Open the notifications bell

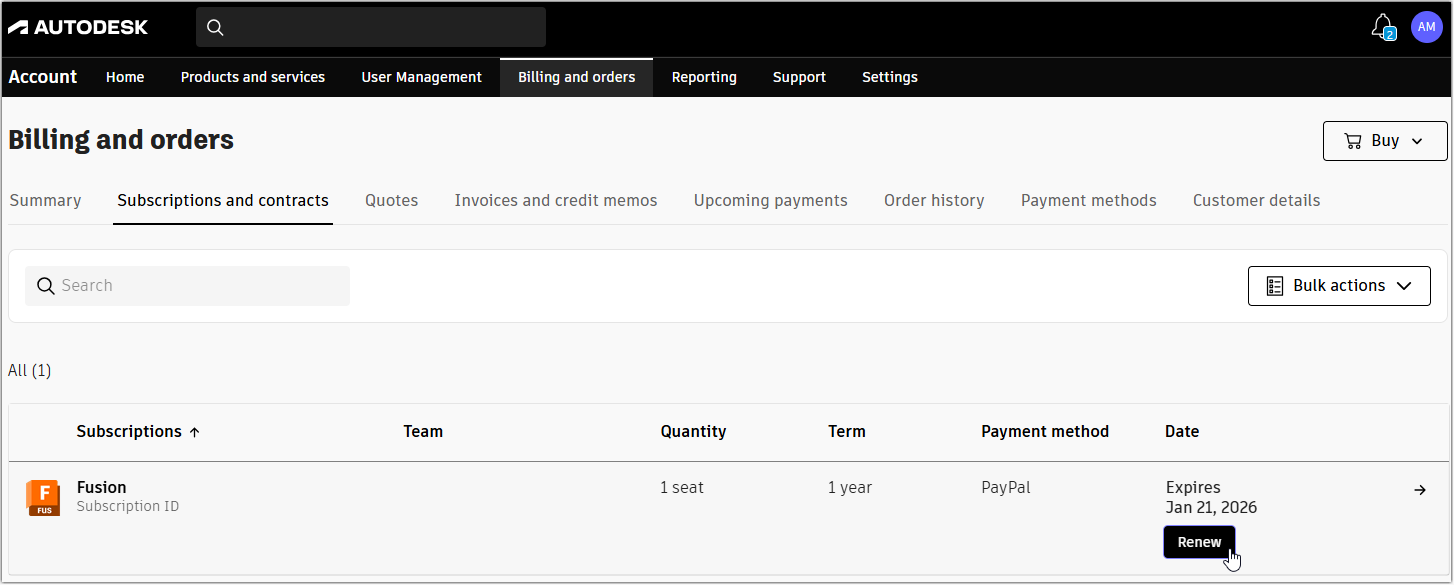tap(1383, 27)
